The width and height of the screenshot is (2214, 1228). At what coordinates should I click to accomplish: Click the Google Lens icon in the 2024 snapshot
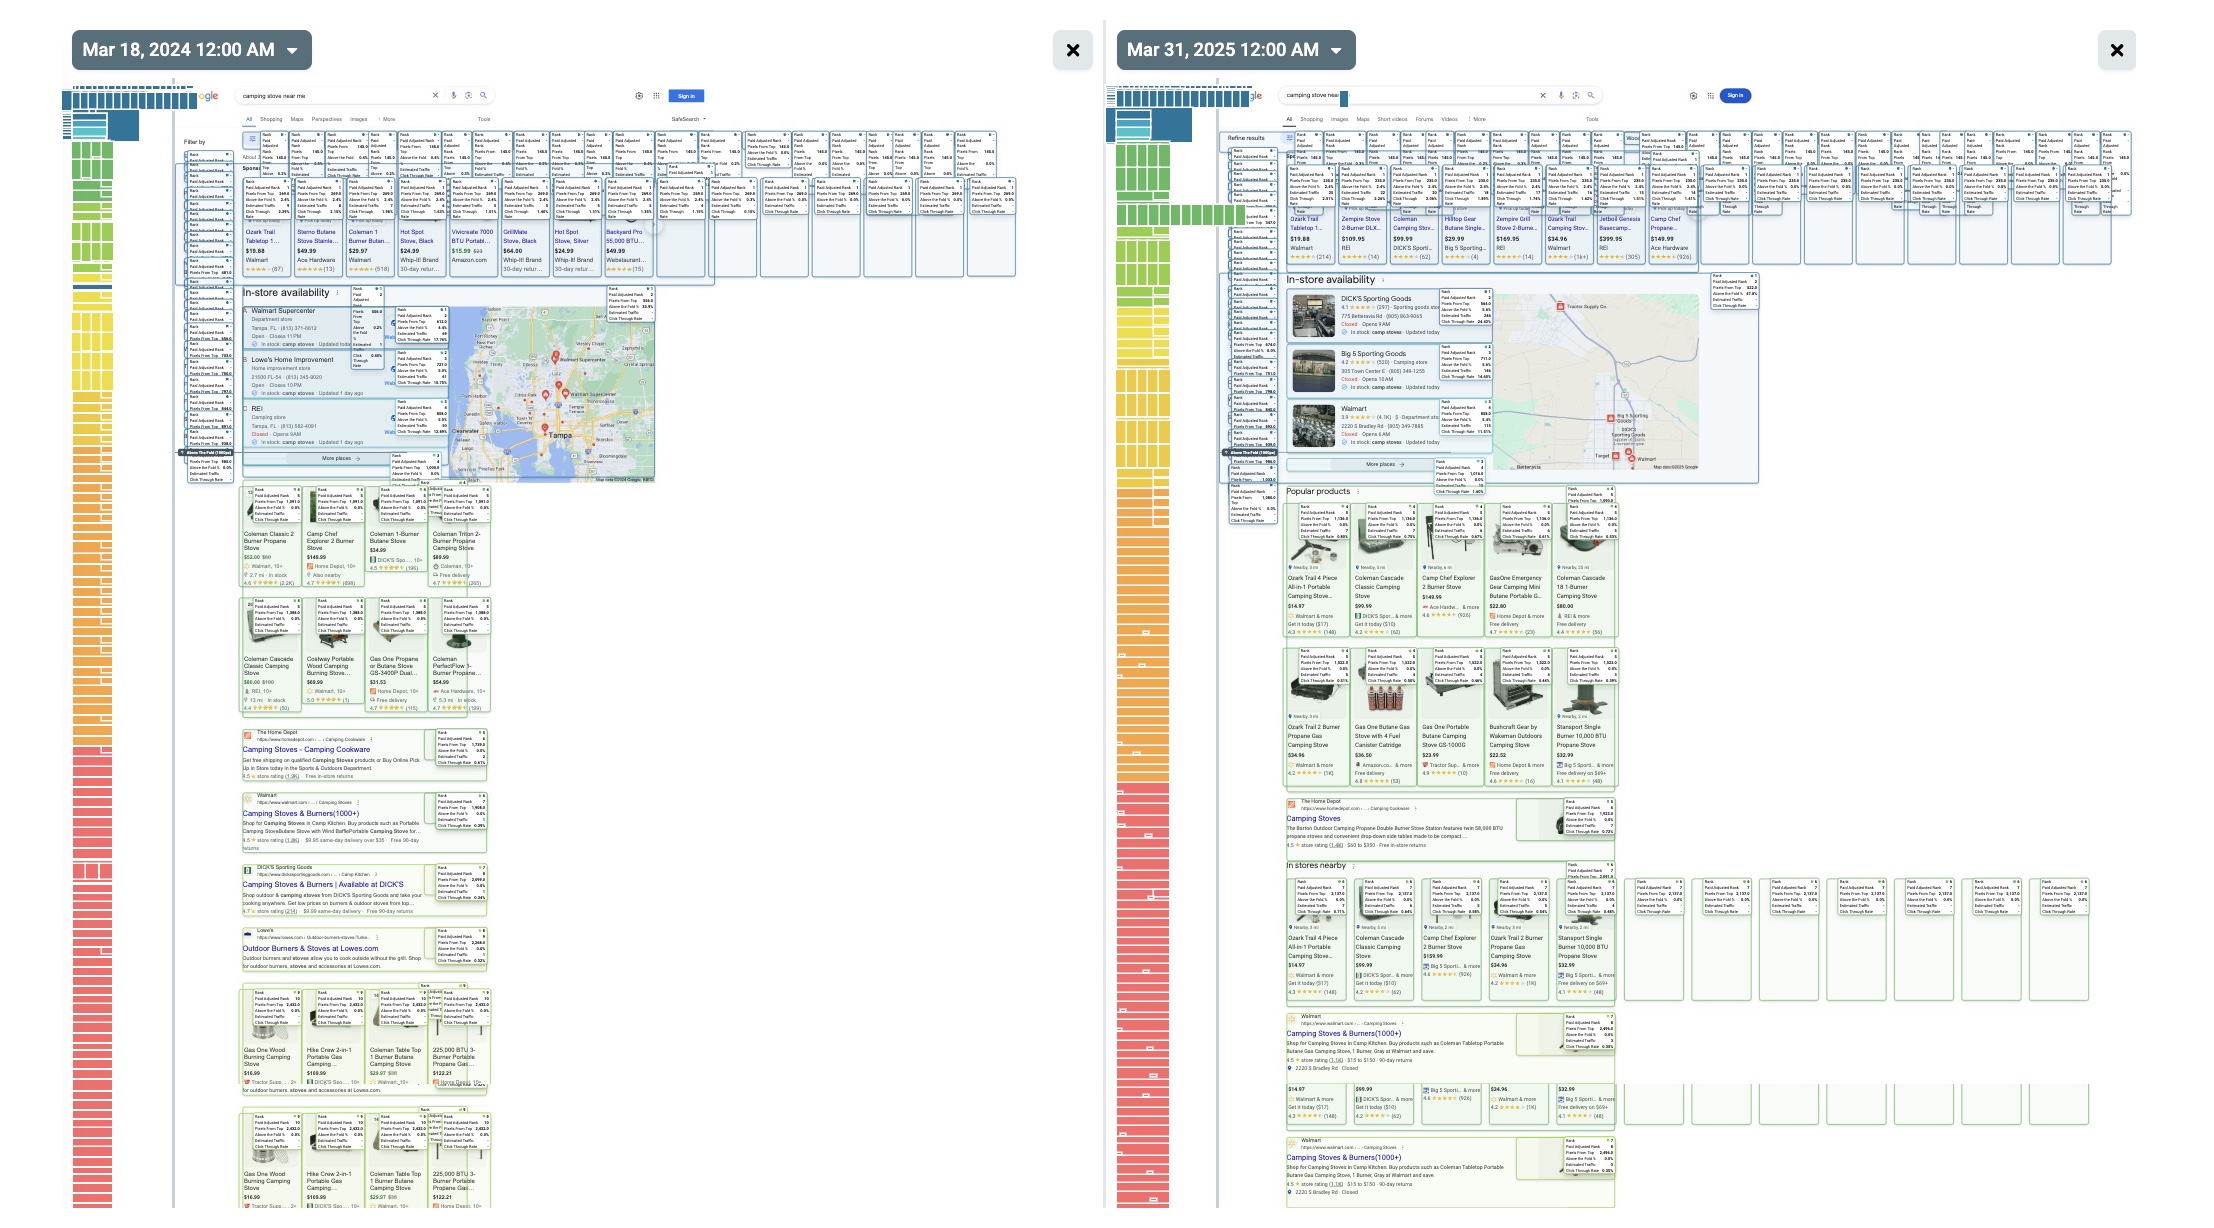(468, 96)
